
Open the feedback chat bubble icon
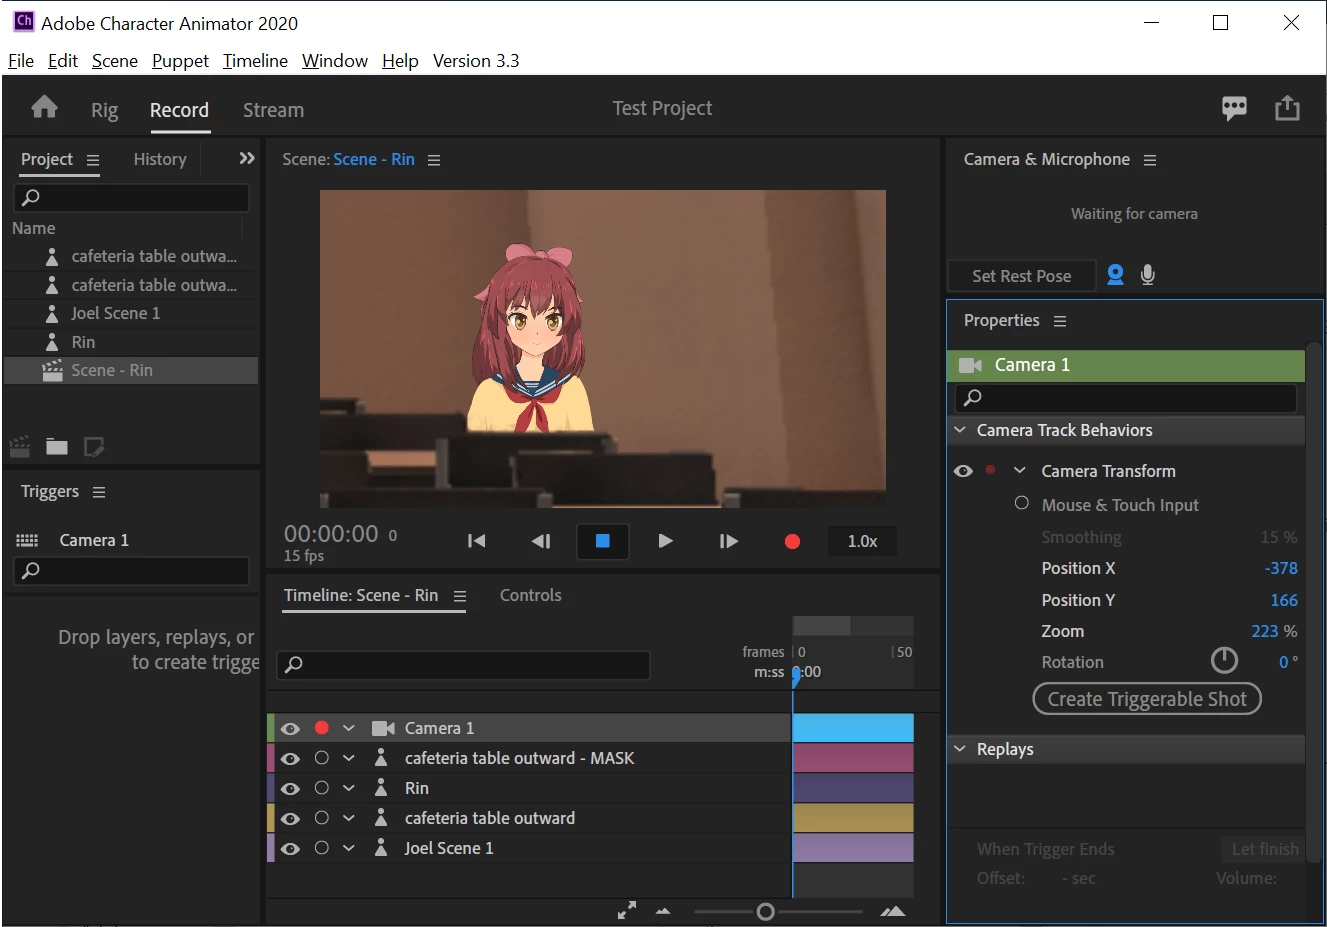[1235, 108]
